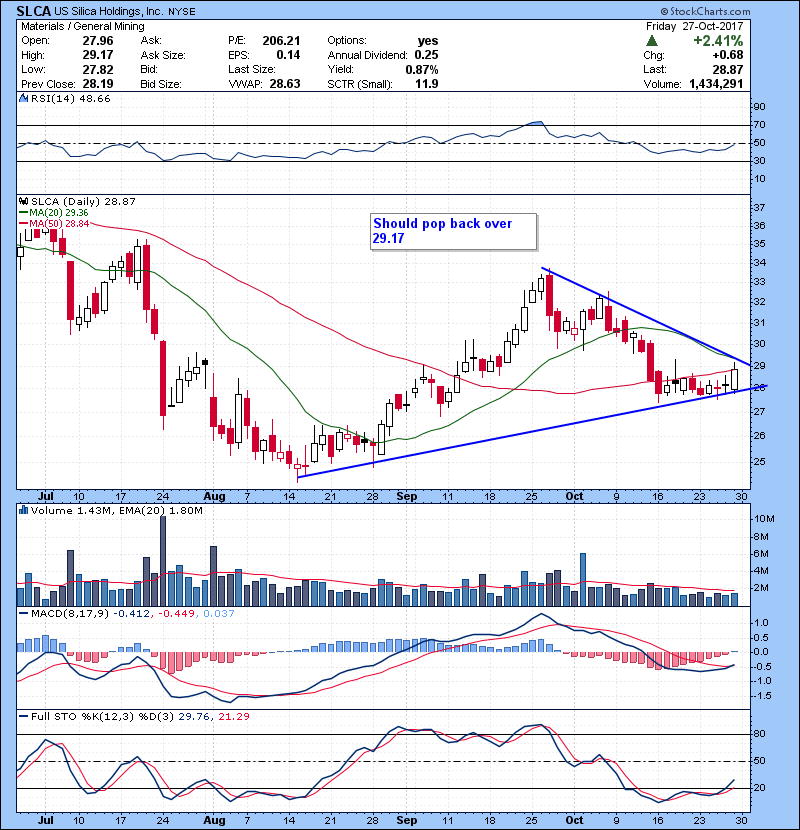Screen dimensions: 800x830
Task: Click the MA(50) 28.84 legend text
Action: 59,224
